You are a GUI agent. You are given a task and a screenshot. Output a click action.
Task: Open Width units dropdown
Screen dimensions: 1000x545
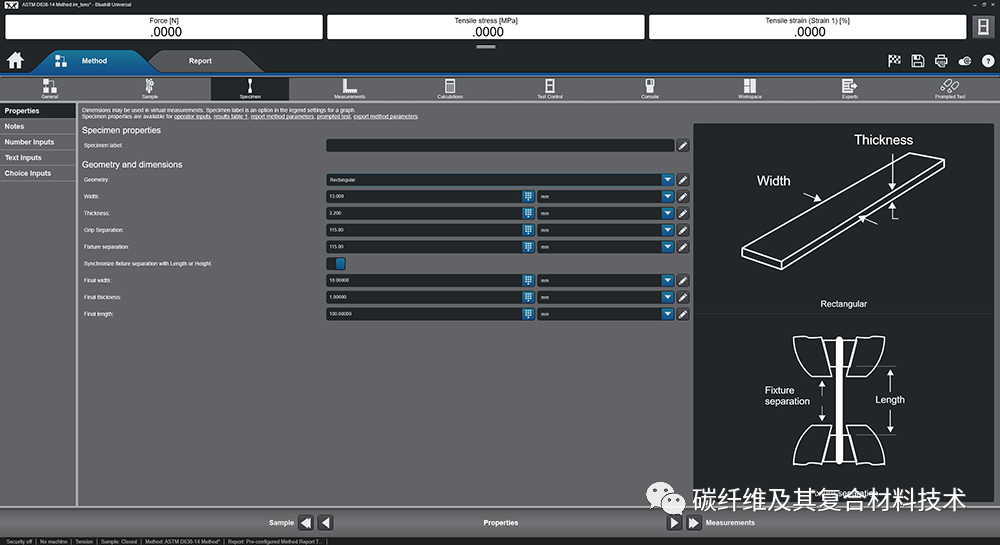[x=667, y=196]
